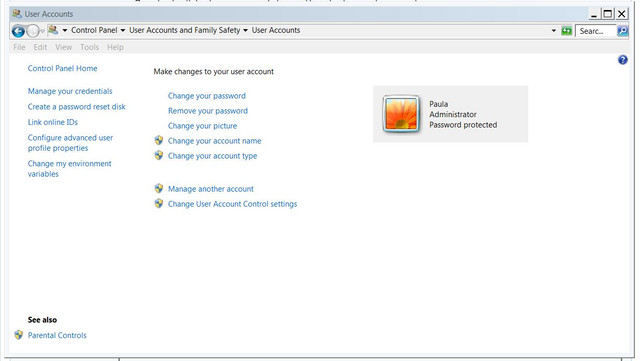Minimize the User Accounts window
The image size is (640, 361).
point(594,14)
